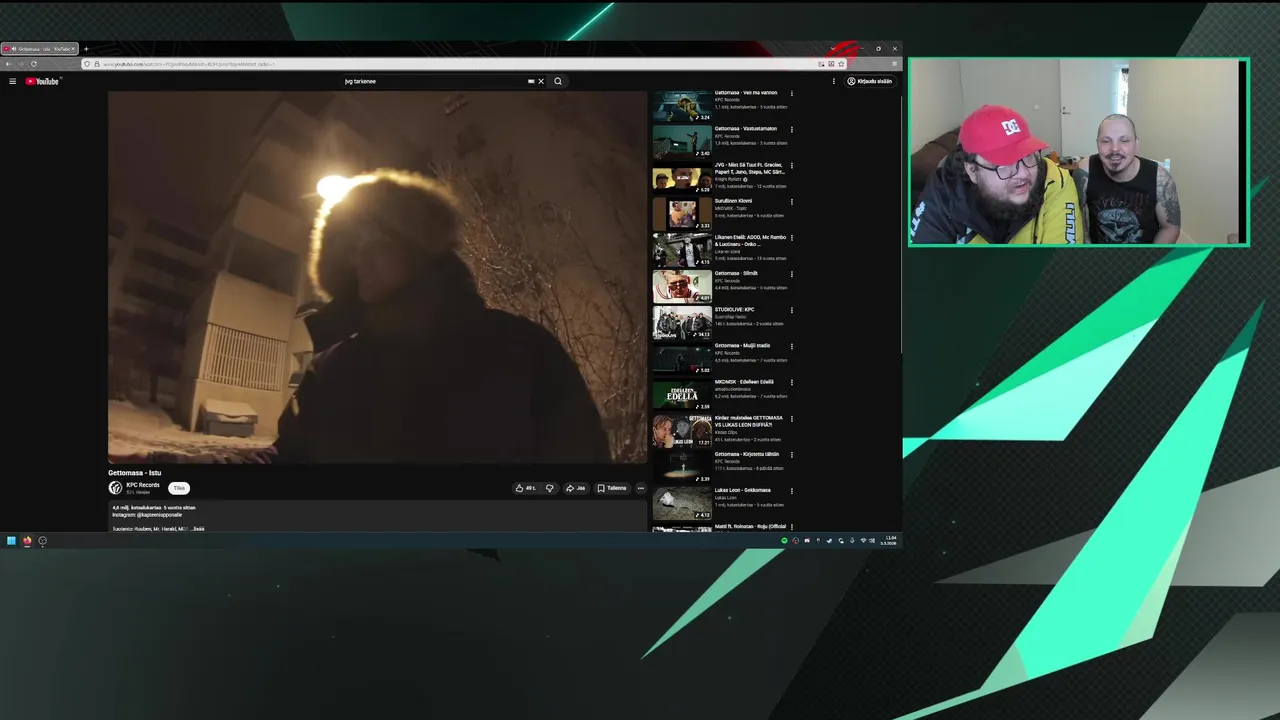Open options menu for 'Kirdez muistelee' video
The width and height of the screenshot is (1280, 720).
[x=792, y=418]
